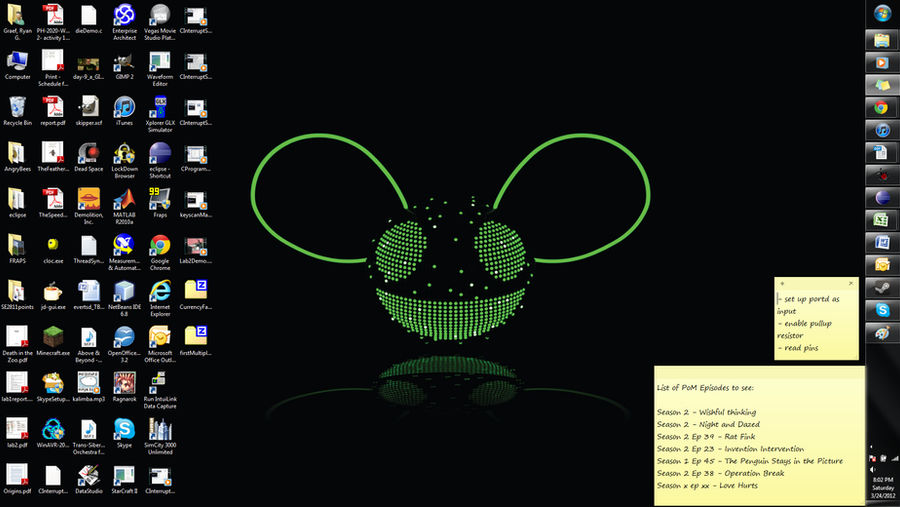Select the Measurement & Automation icon
Image resolution: width=900 pixels, height=507 pixels.
pyautogui.click(x=124, y=252)
